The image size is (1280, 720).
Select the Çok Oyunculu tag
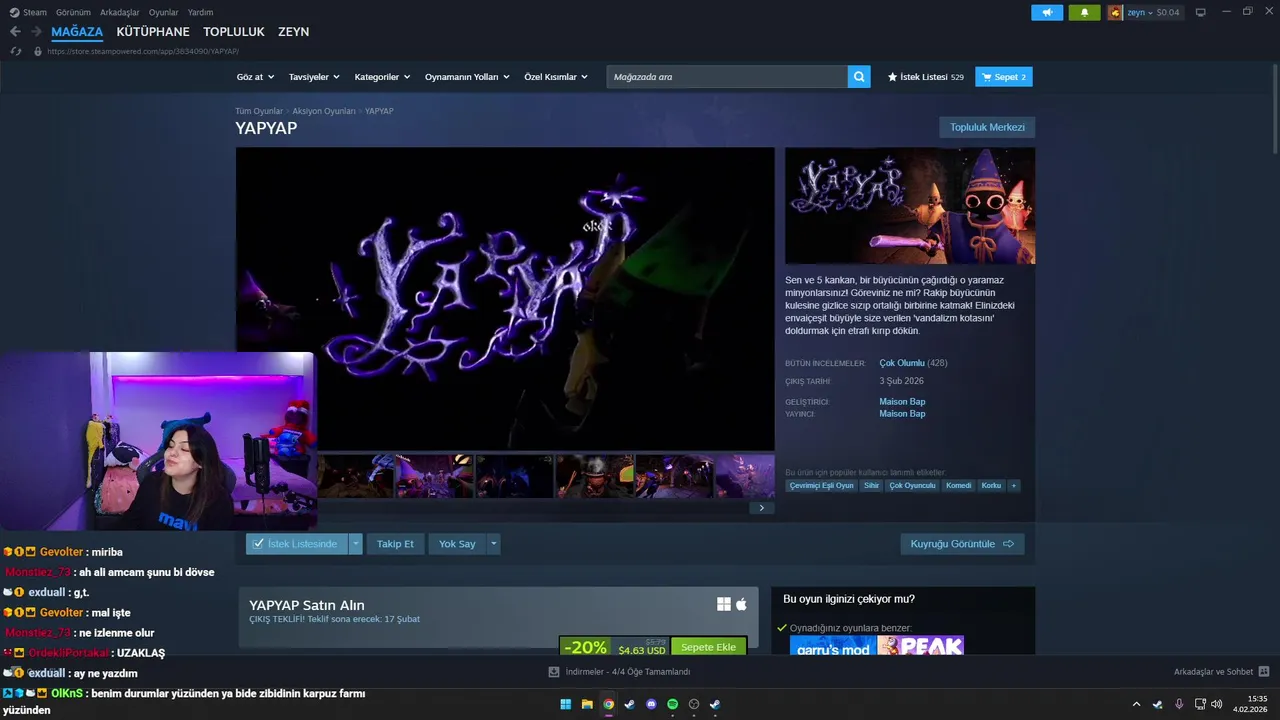[x=912, y=486]
